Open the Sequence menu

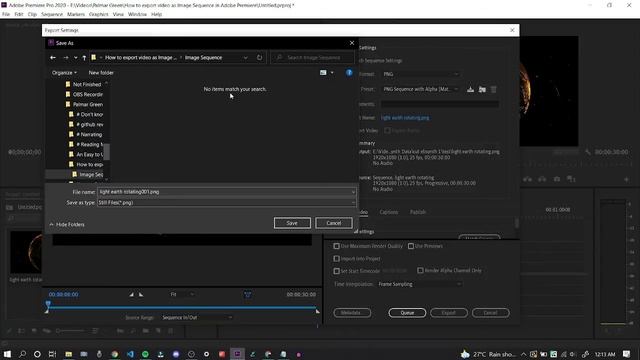pos(52,14)
